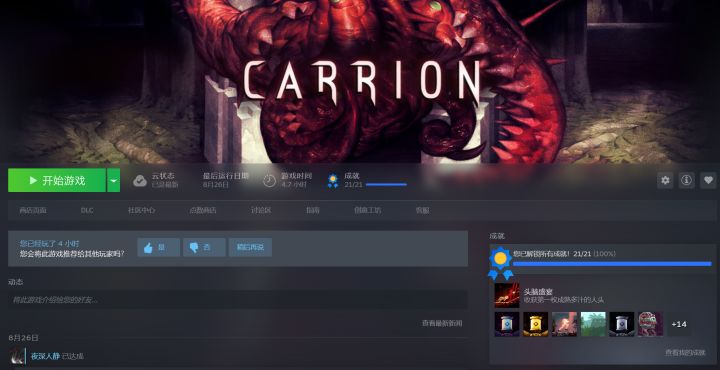
Task: Open the 指南 guides tab
Action: (313, 210)
